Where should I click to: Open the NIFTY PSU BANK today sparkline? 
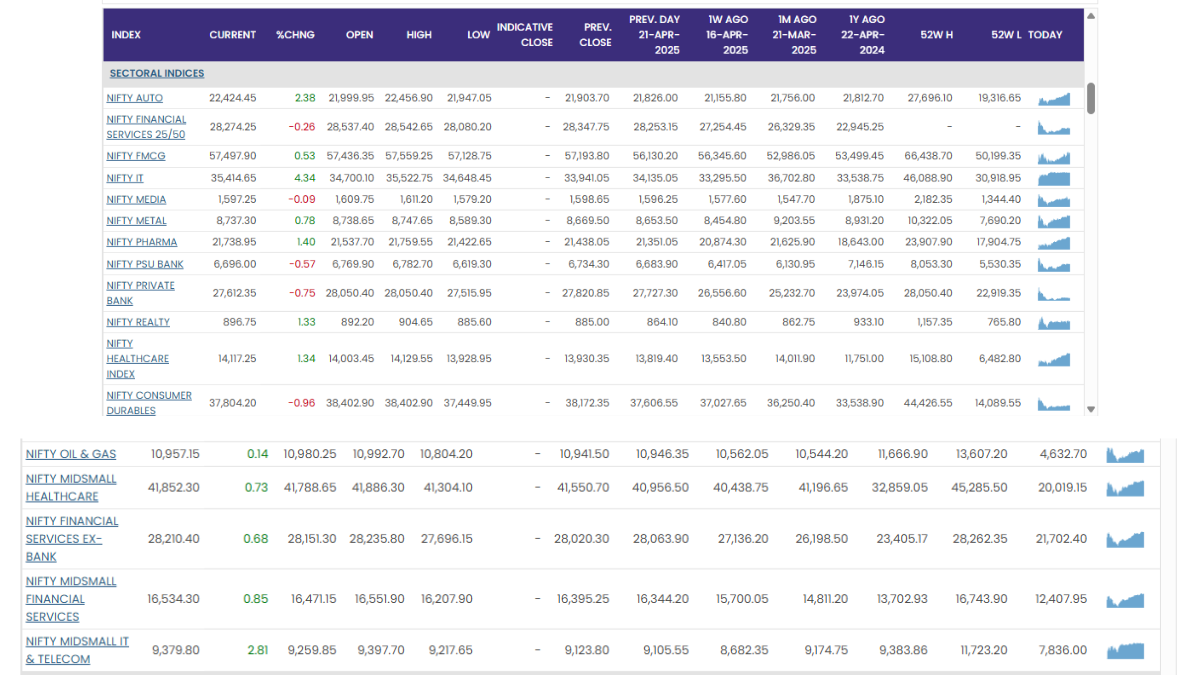[1054, 264]
